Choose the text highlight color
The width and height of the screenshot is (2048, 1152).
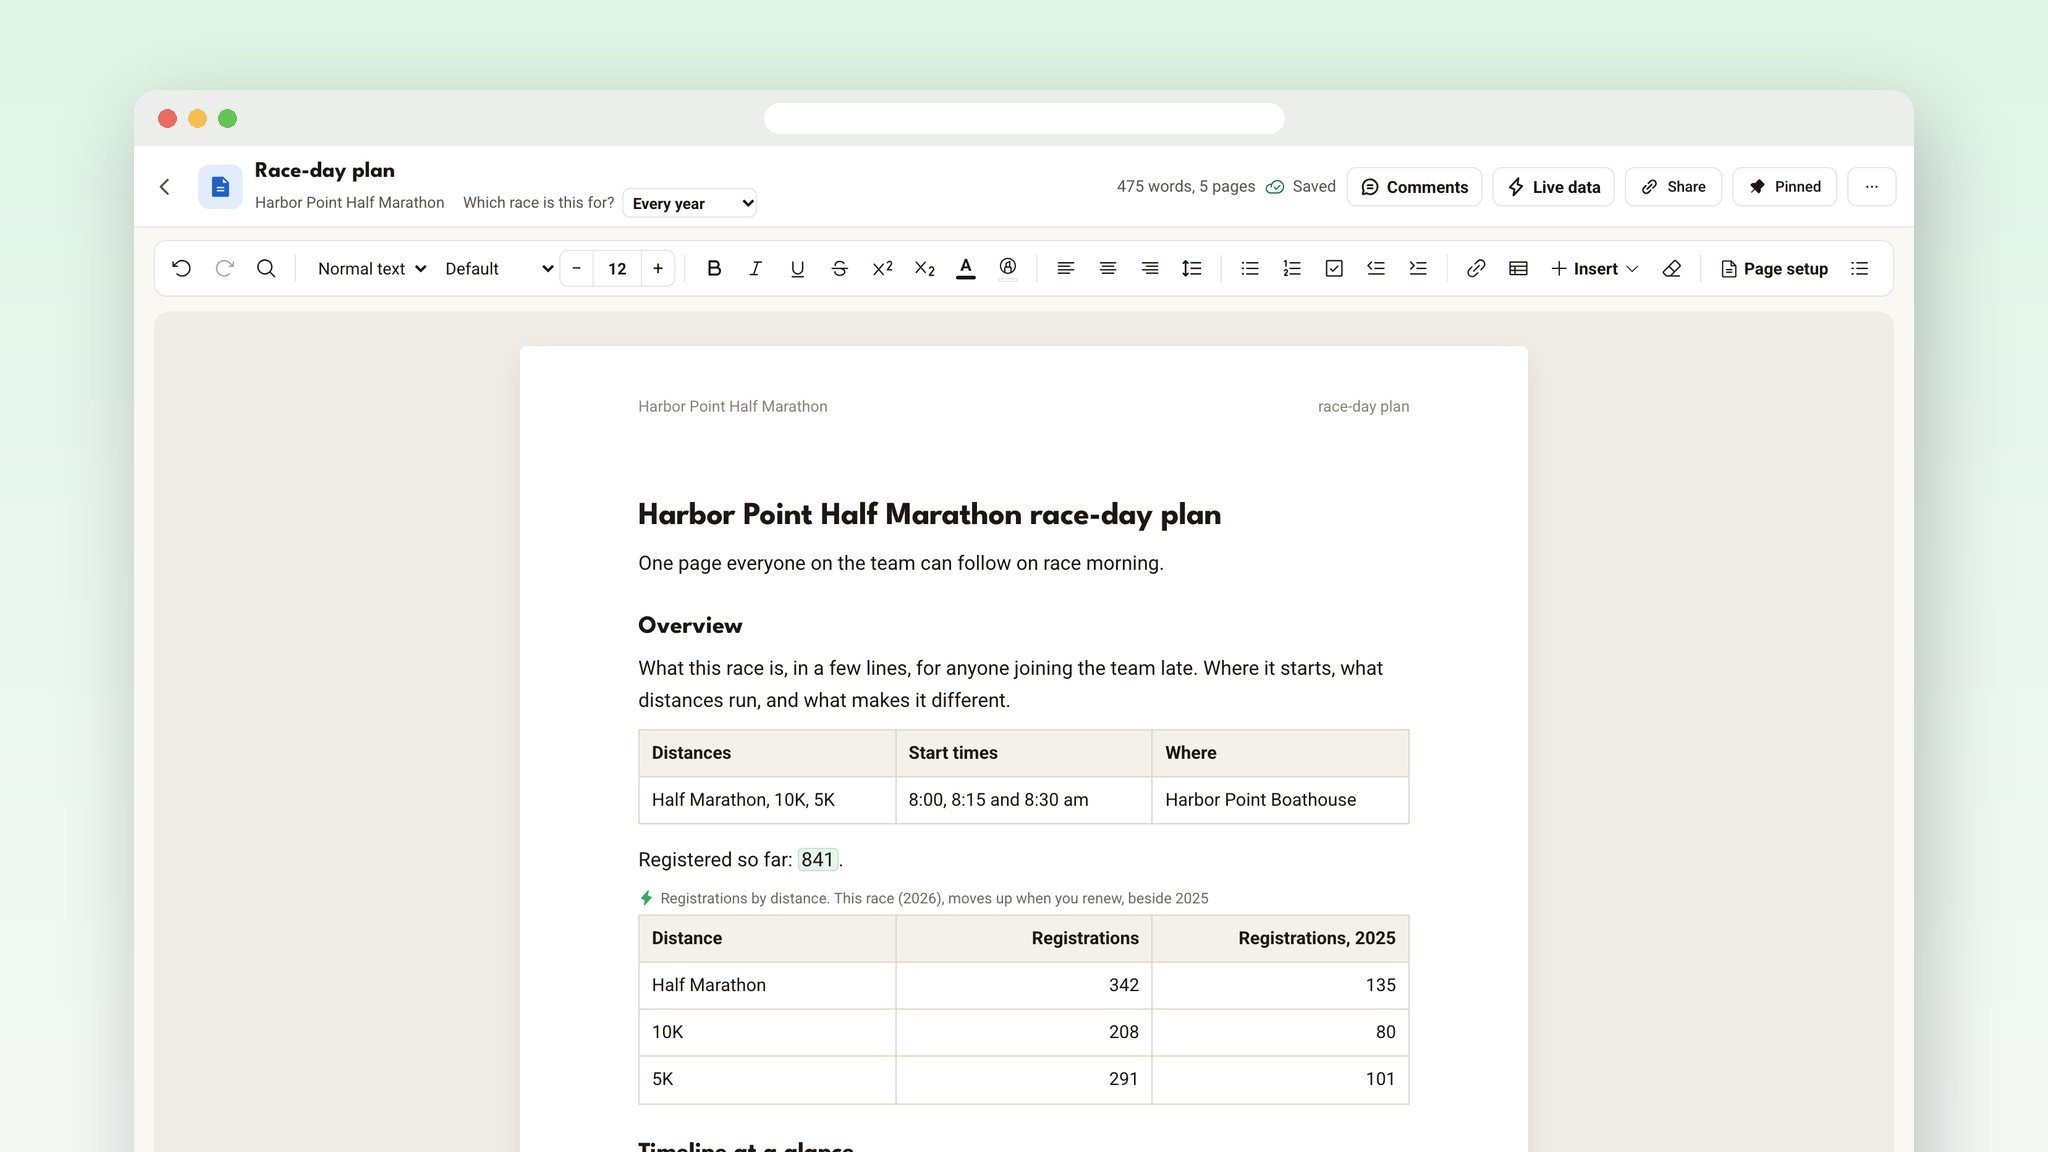coord(1008,268)
